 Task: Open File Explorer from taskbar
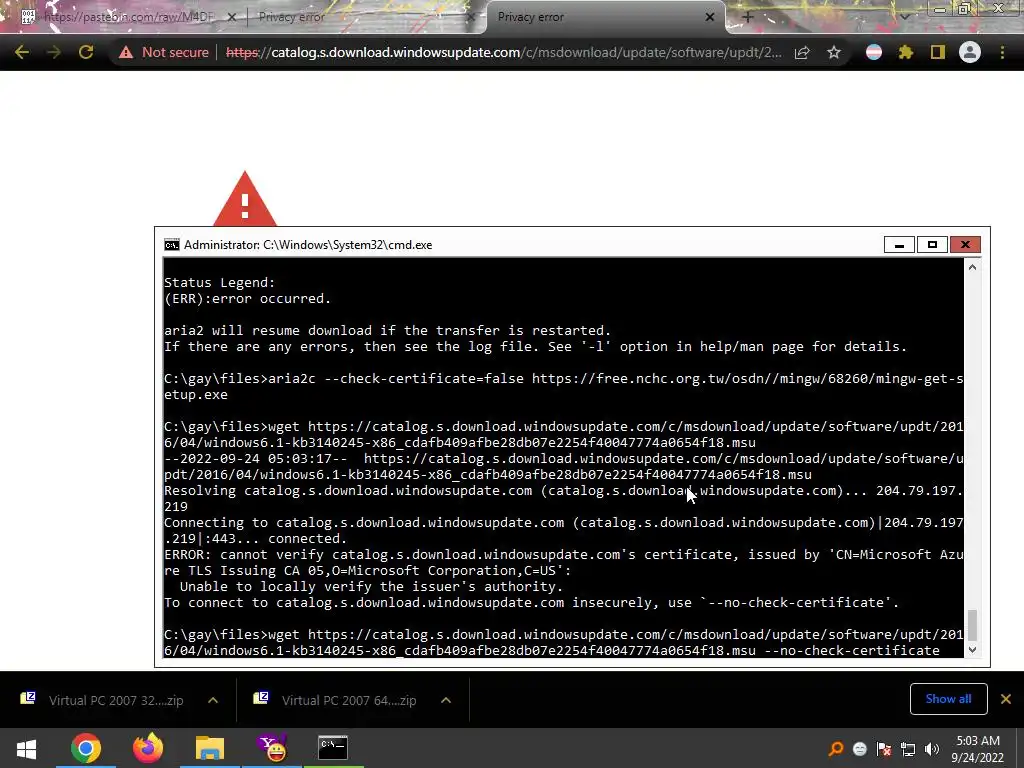click(210, 748)
